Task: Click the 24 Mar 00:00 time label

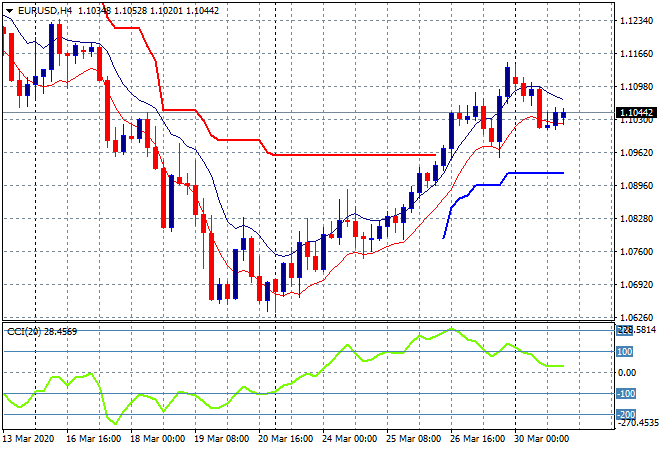Action: (349, 439)
